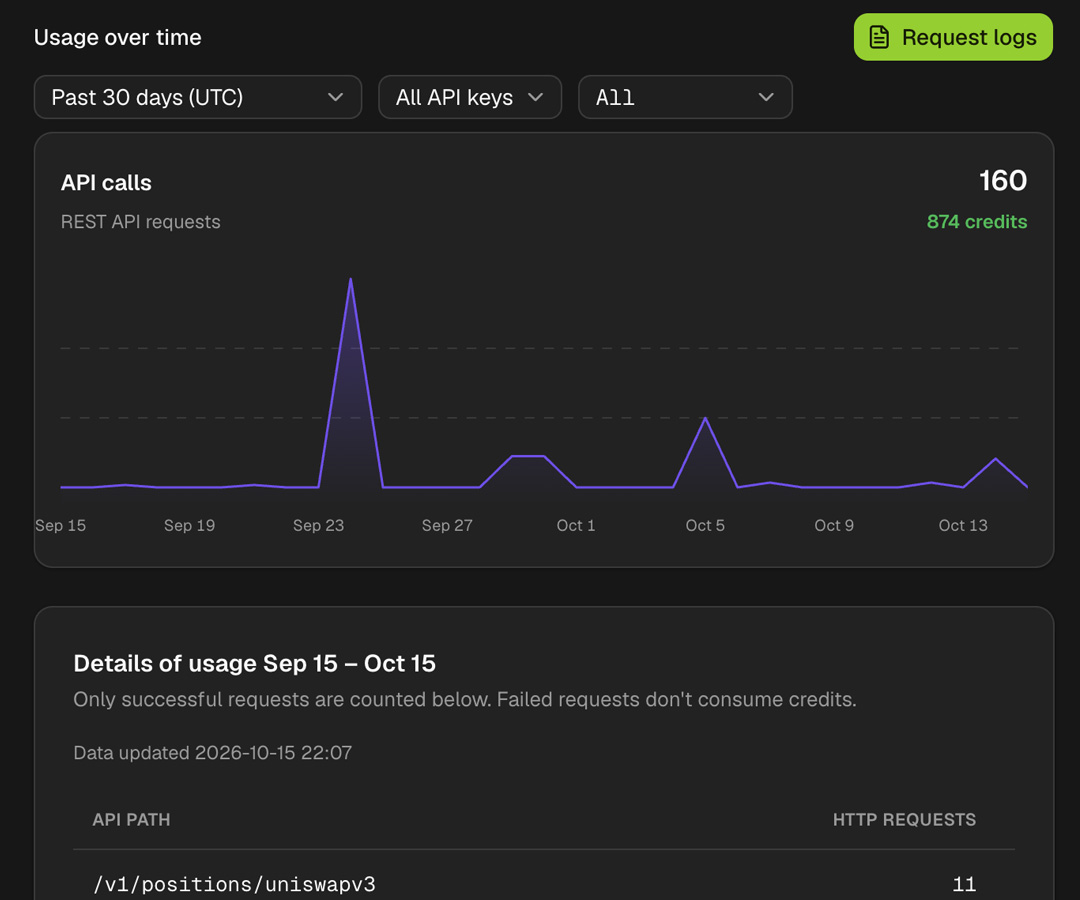Viewport: 1080px width, 900px height.
Task: Click the API calls chart title
Action: pos(106,182)
